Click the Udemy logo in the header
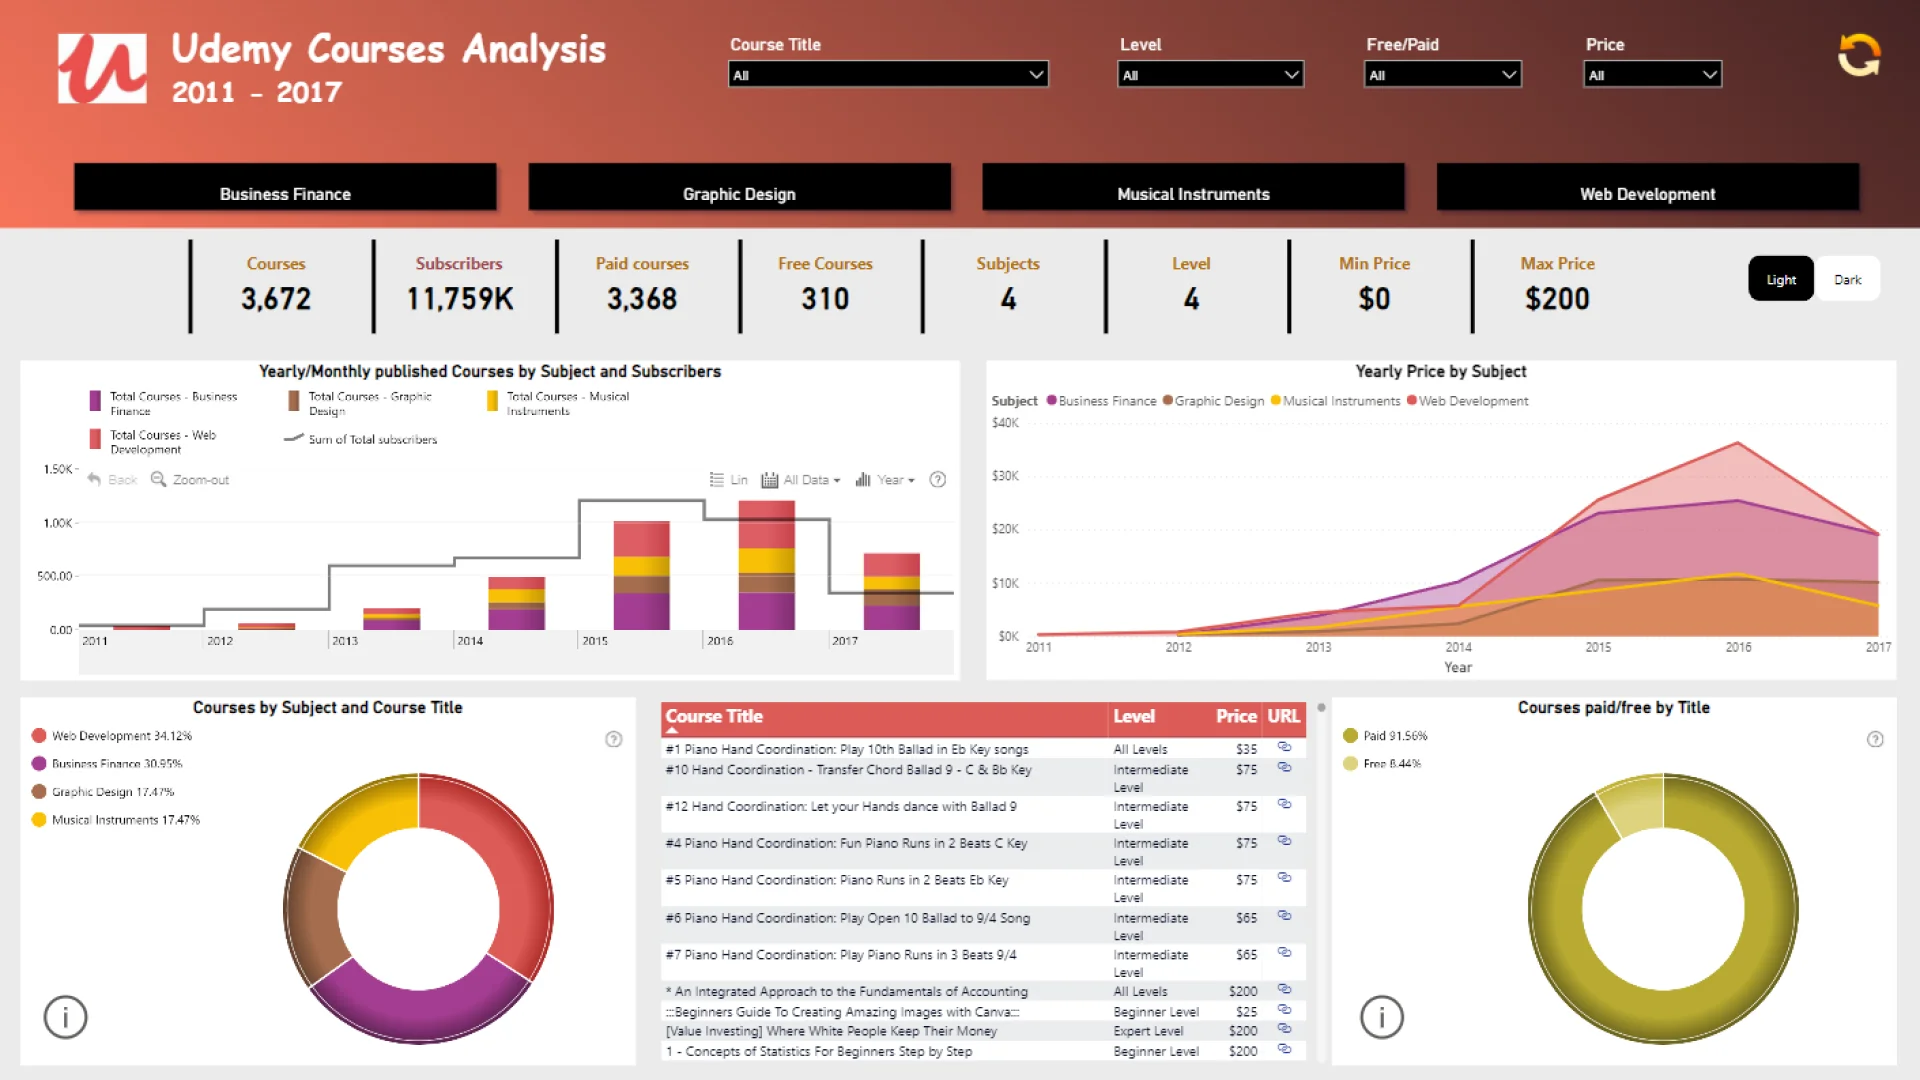 tap(102, 68)
